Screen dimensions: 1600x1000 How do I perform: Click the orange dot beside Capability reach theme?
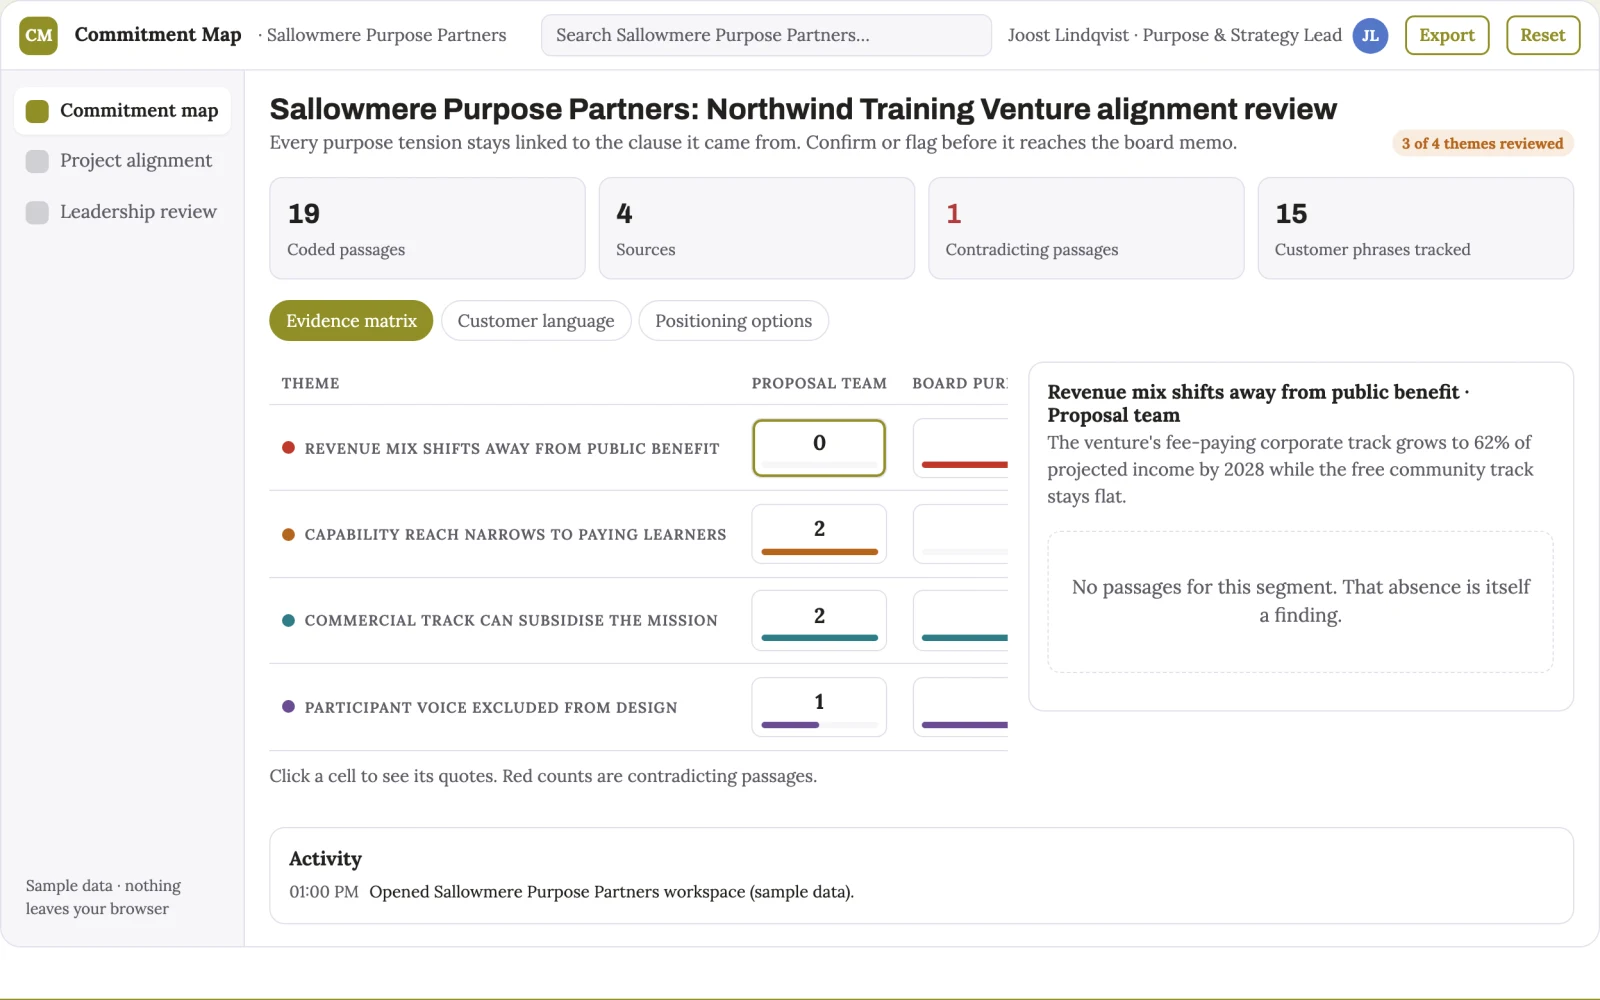[288, 534]
